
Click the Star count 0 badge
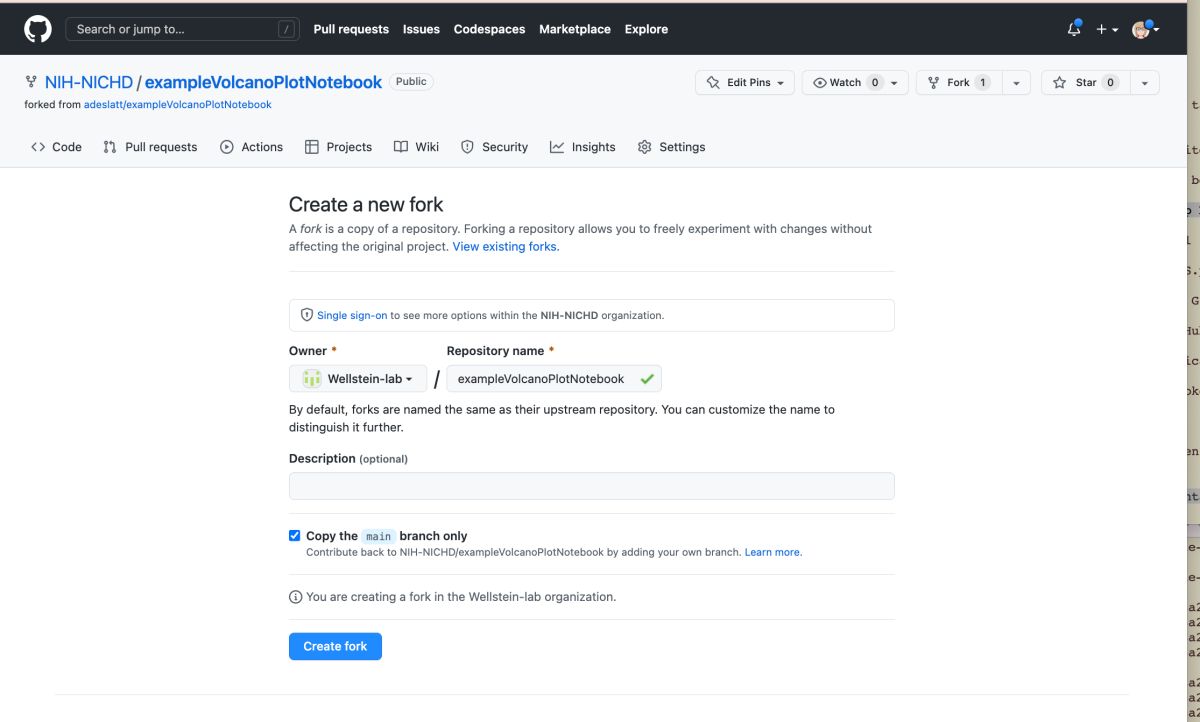click(x=1110, y=83)
